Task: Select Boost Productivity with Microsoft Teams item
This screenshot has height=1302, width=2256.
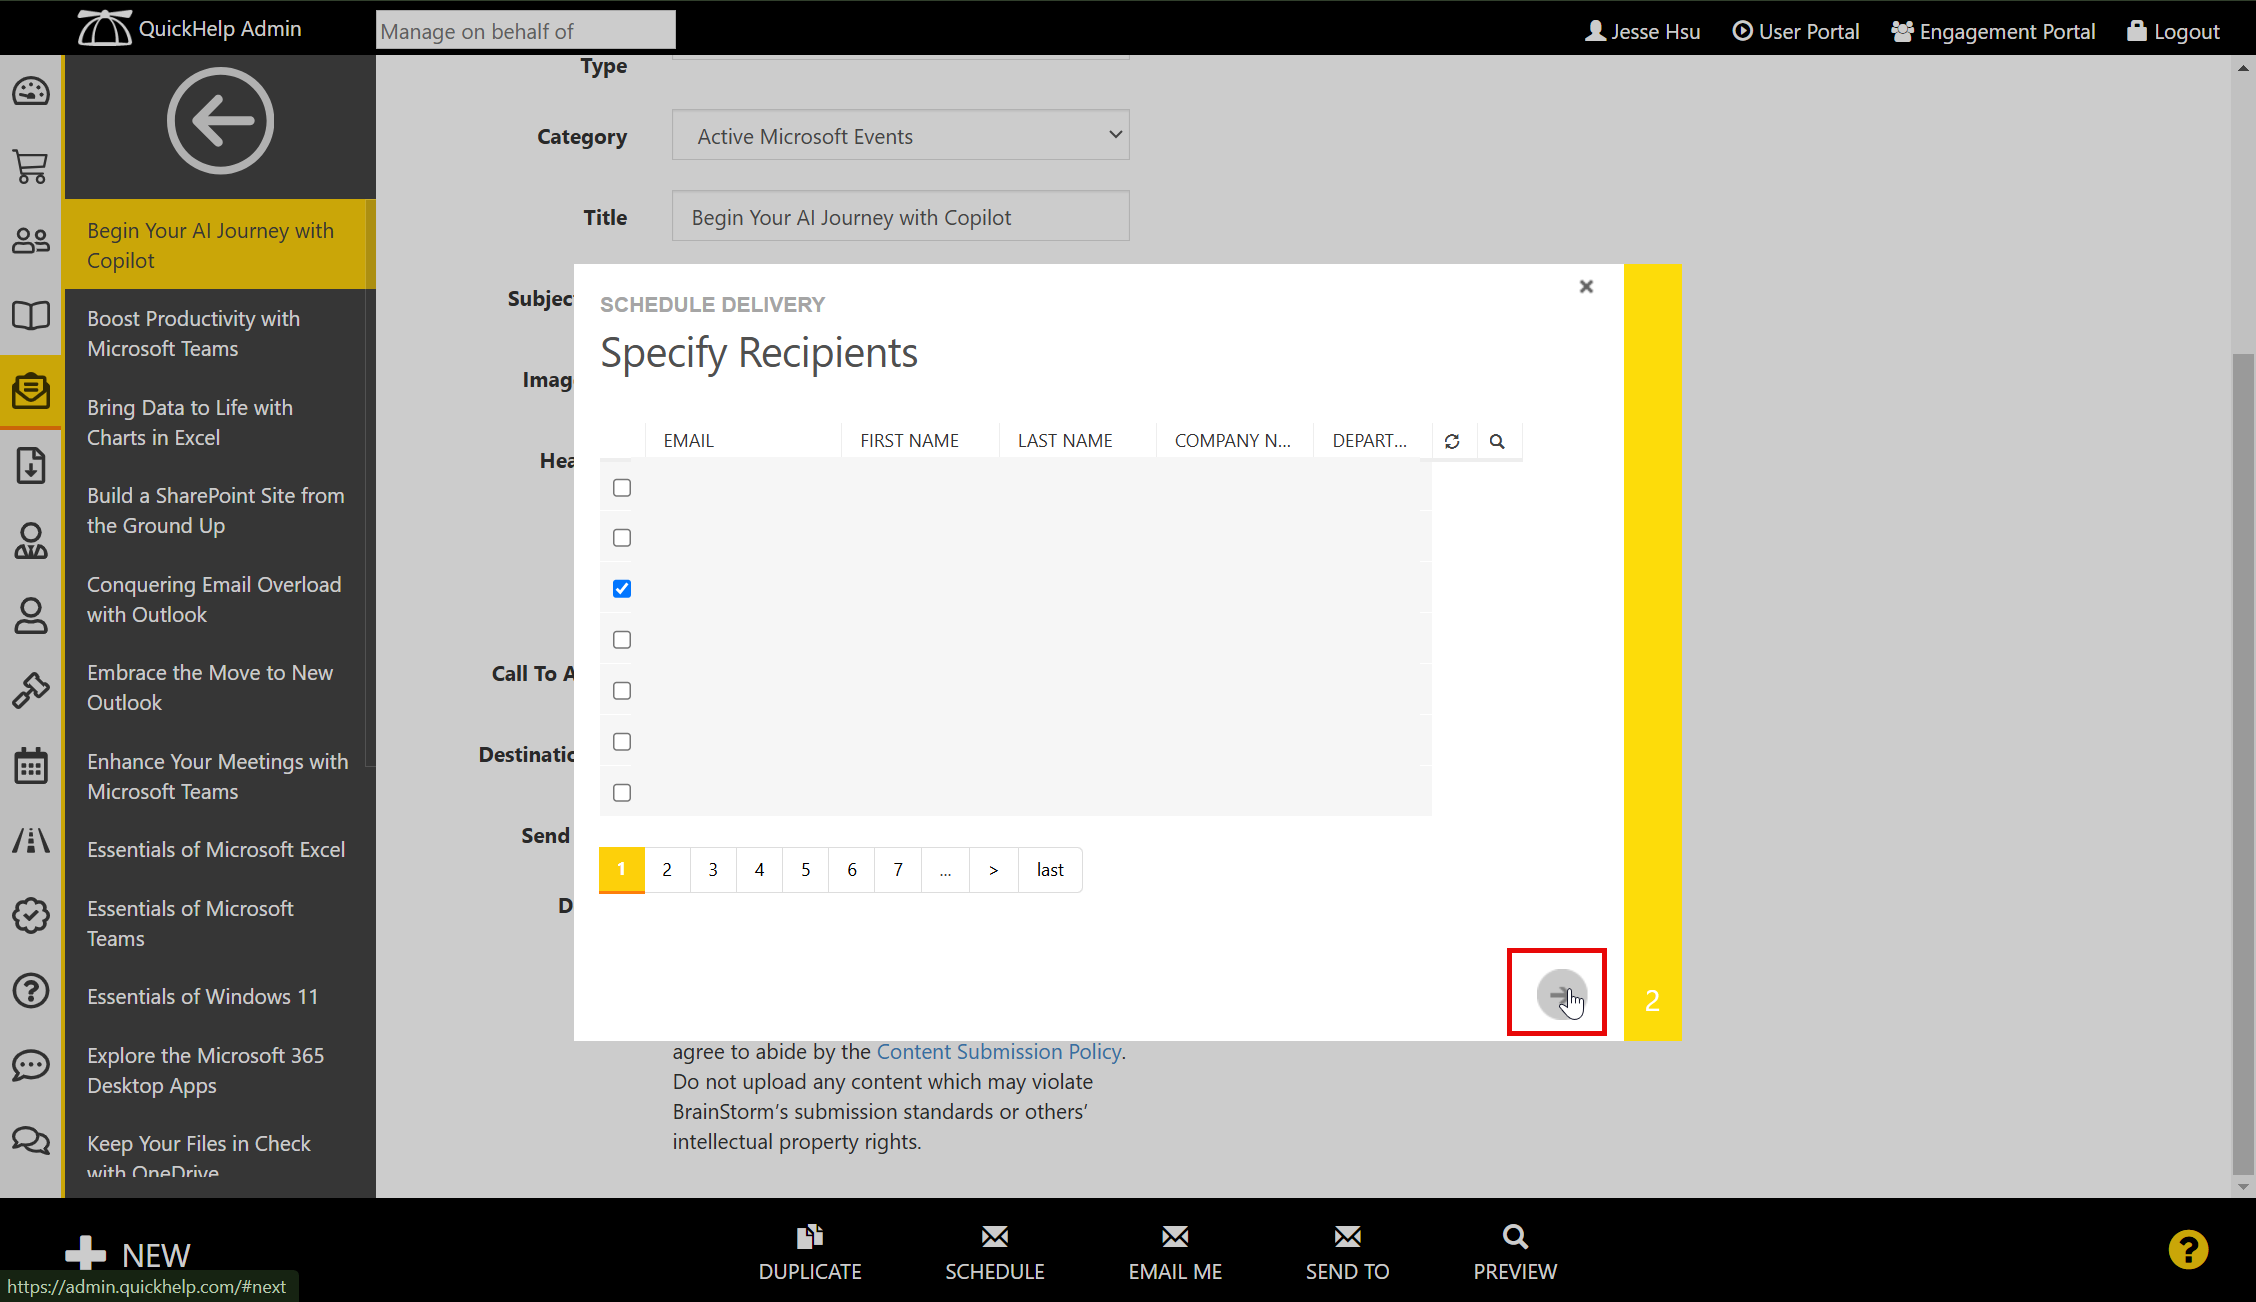Action: [x=193, y=333]
